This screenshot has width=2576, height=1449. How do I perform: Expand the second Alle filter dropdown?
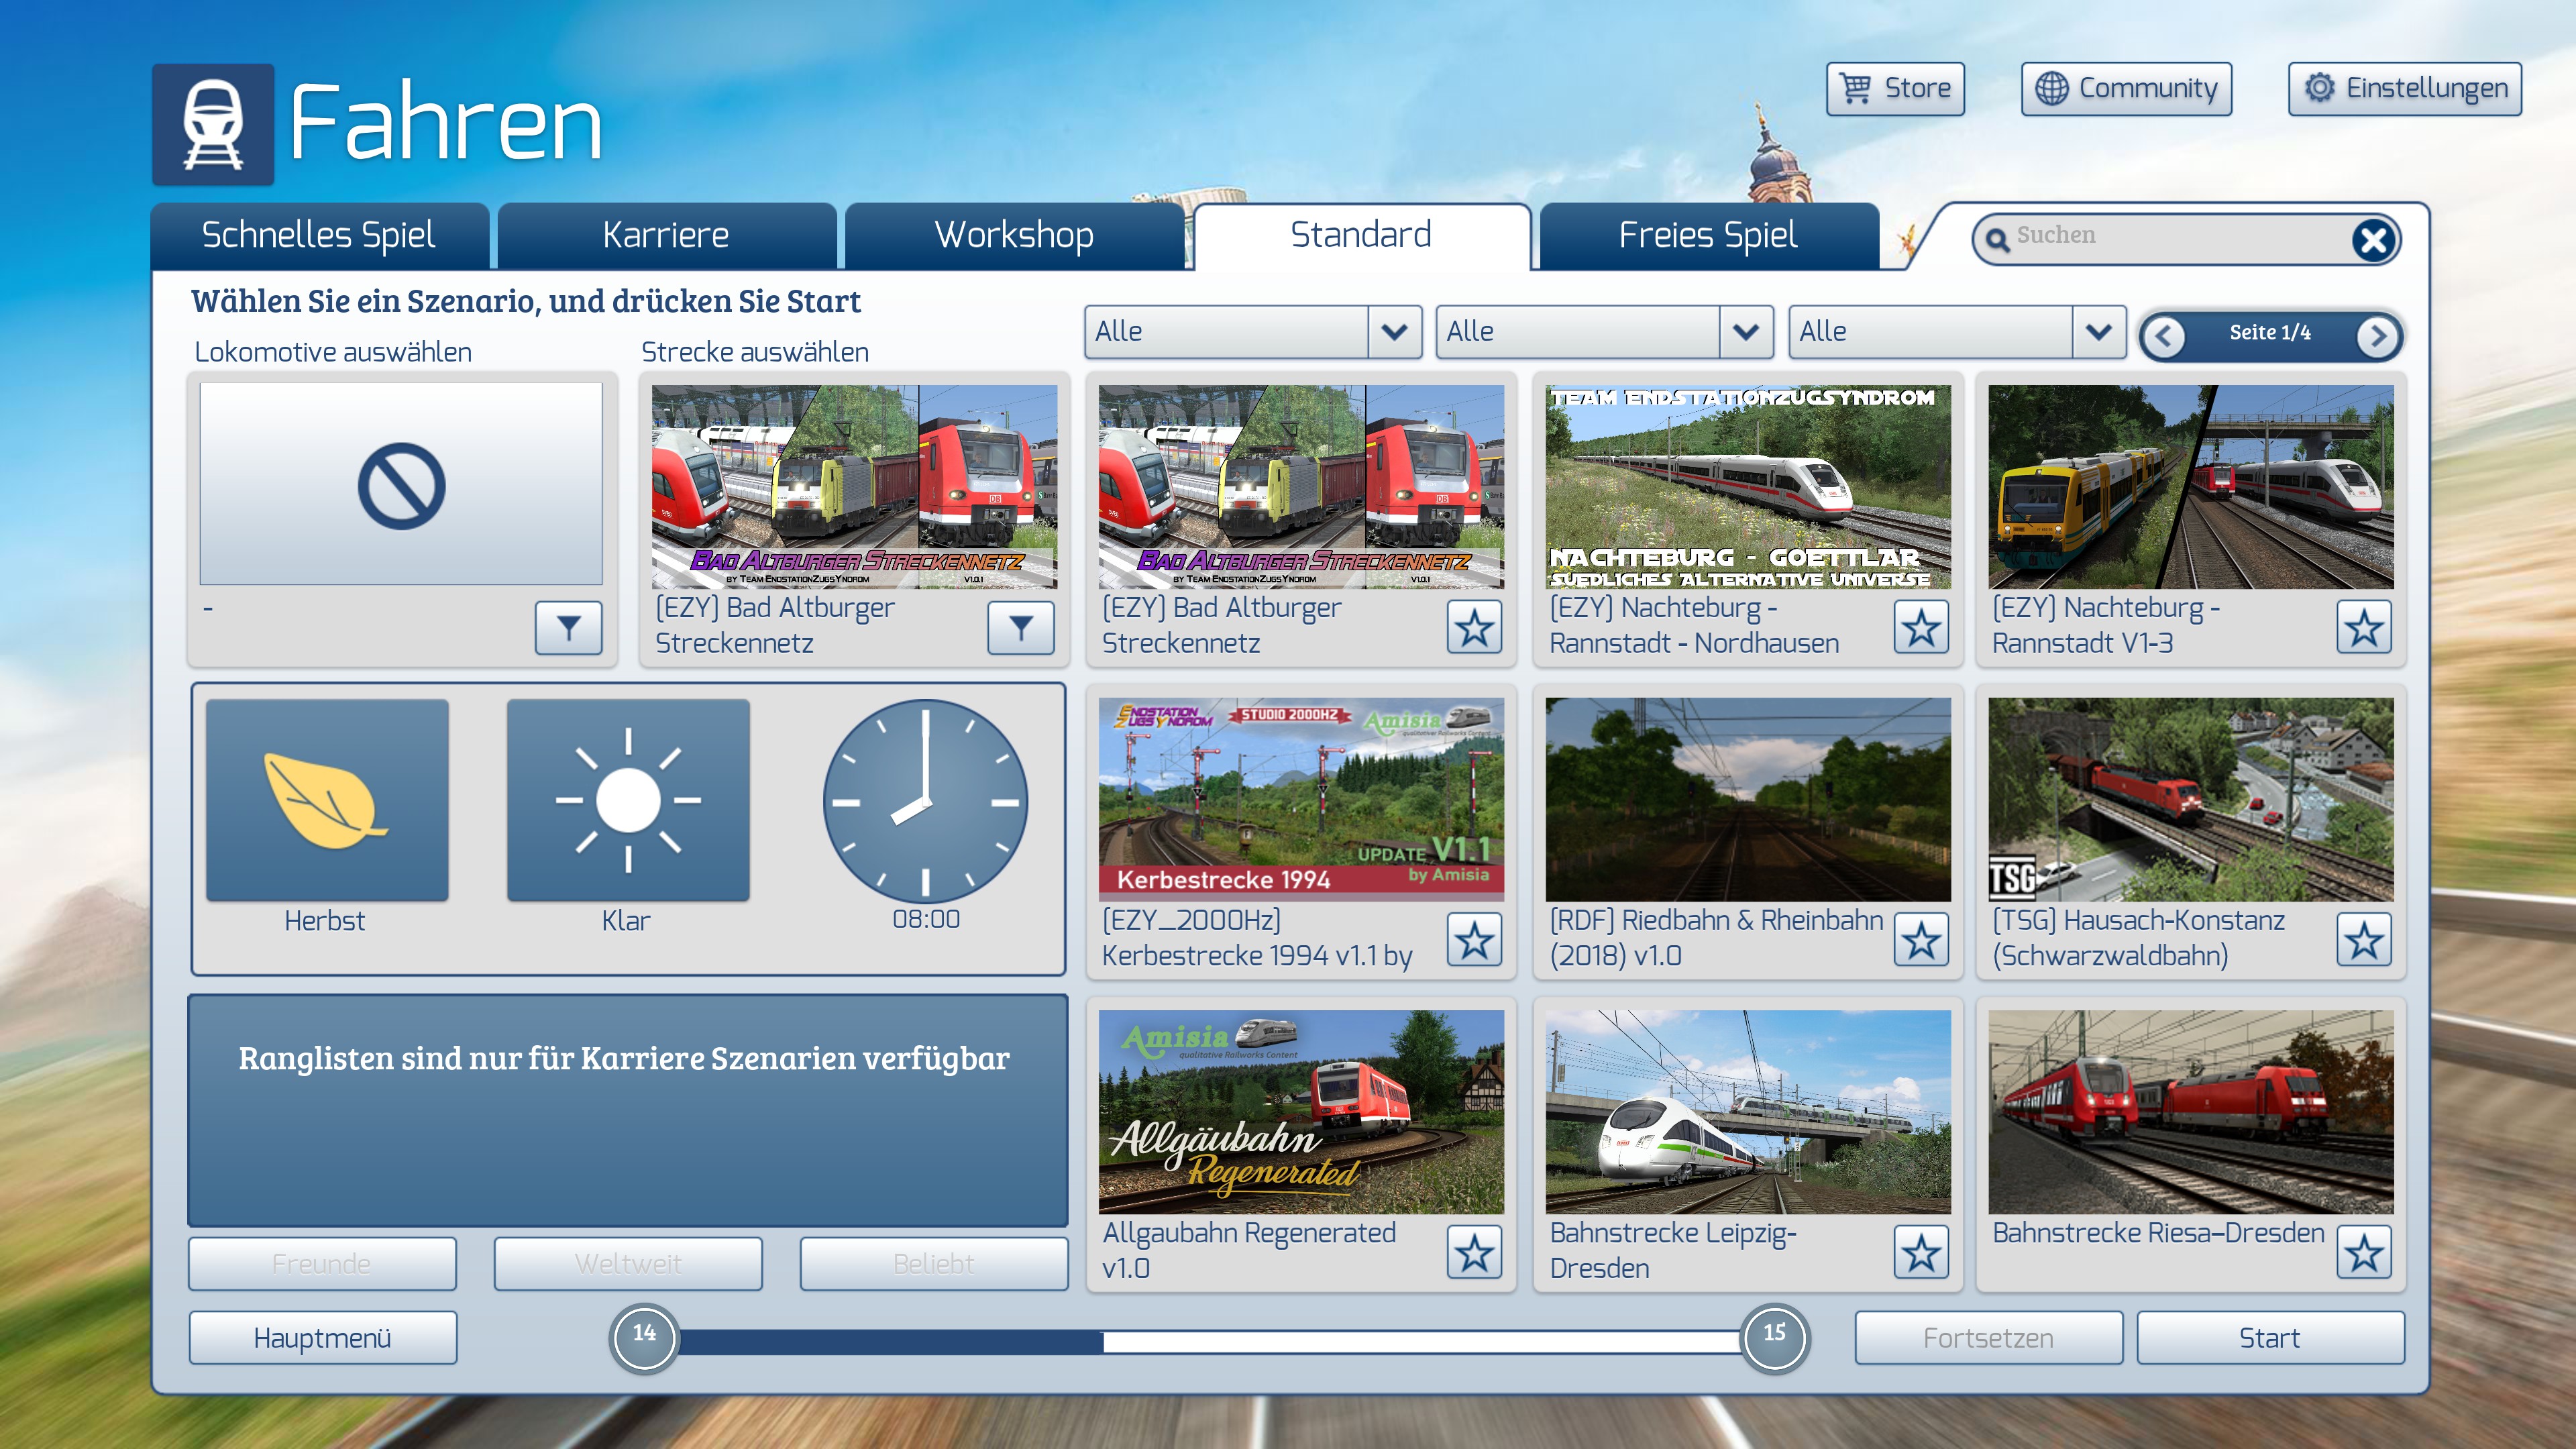tap(1746, 332)
